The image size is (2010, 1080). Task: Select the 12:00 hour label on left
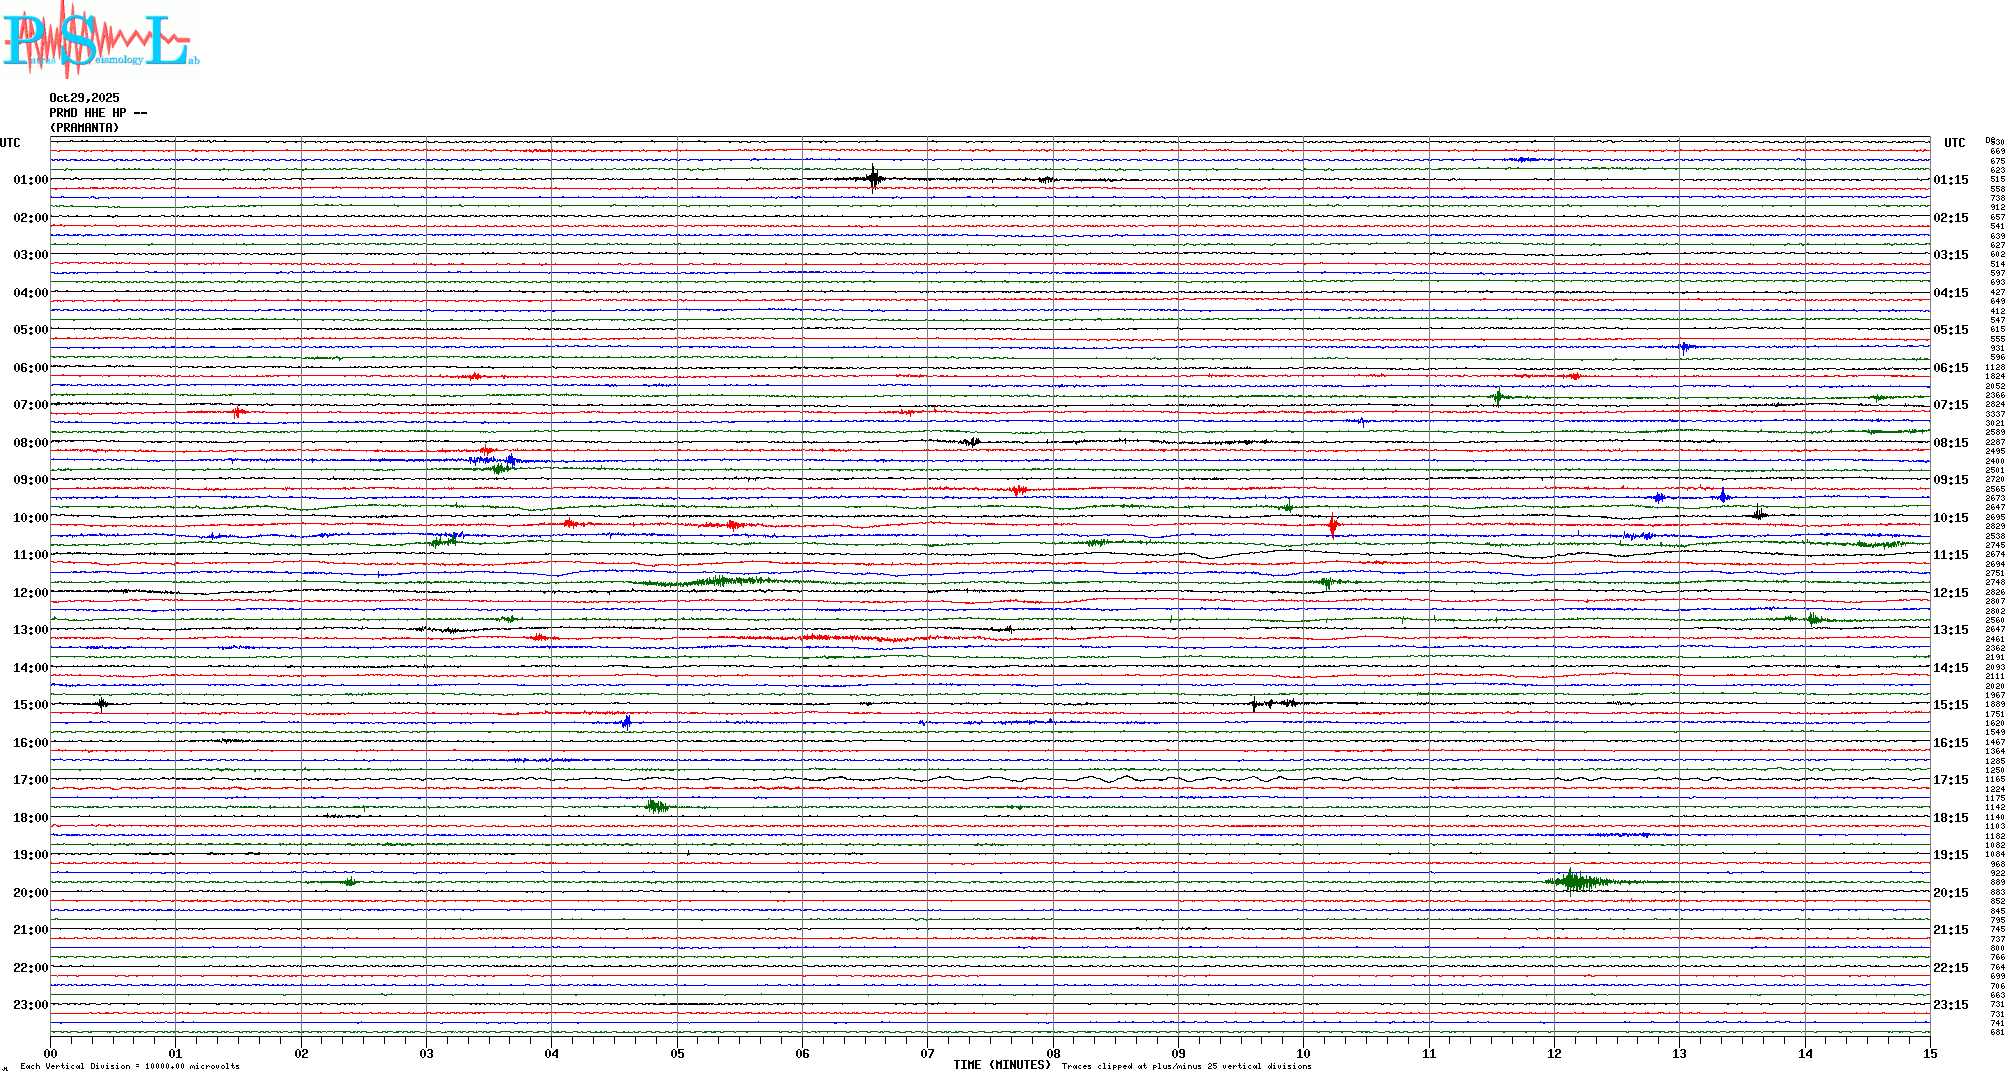pos(30,593)
